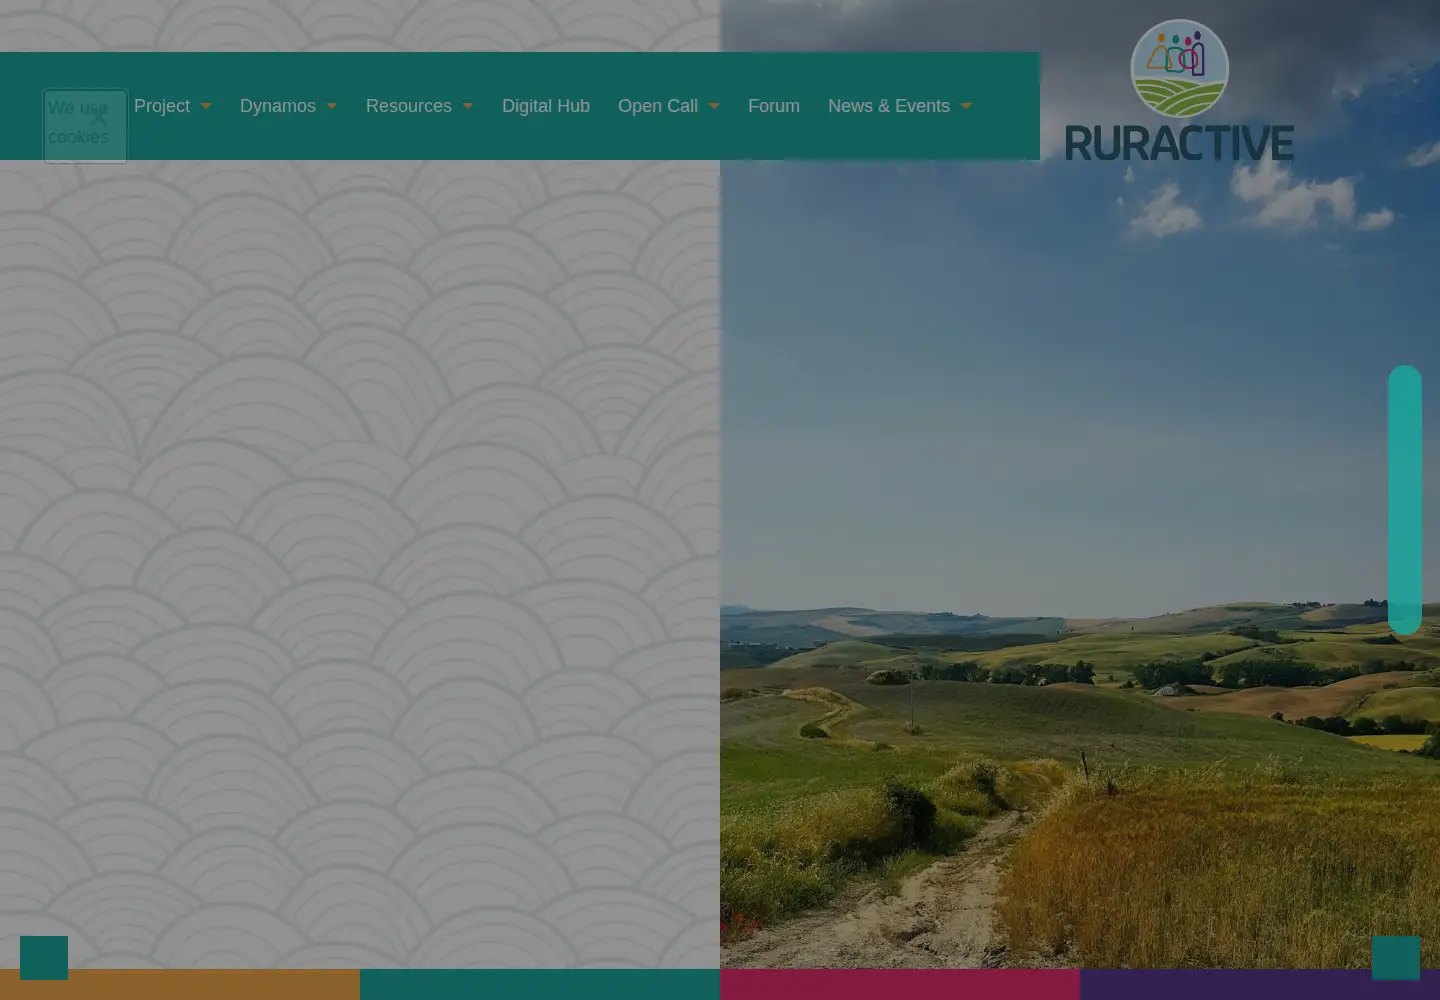Go to the Digital Hub page
The width and height of the screenshot is (1440, 1000).
click(x=546, y=106)
